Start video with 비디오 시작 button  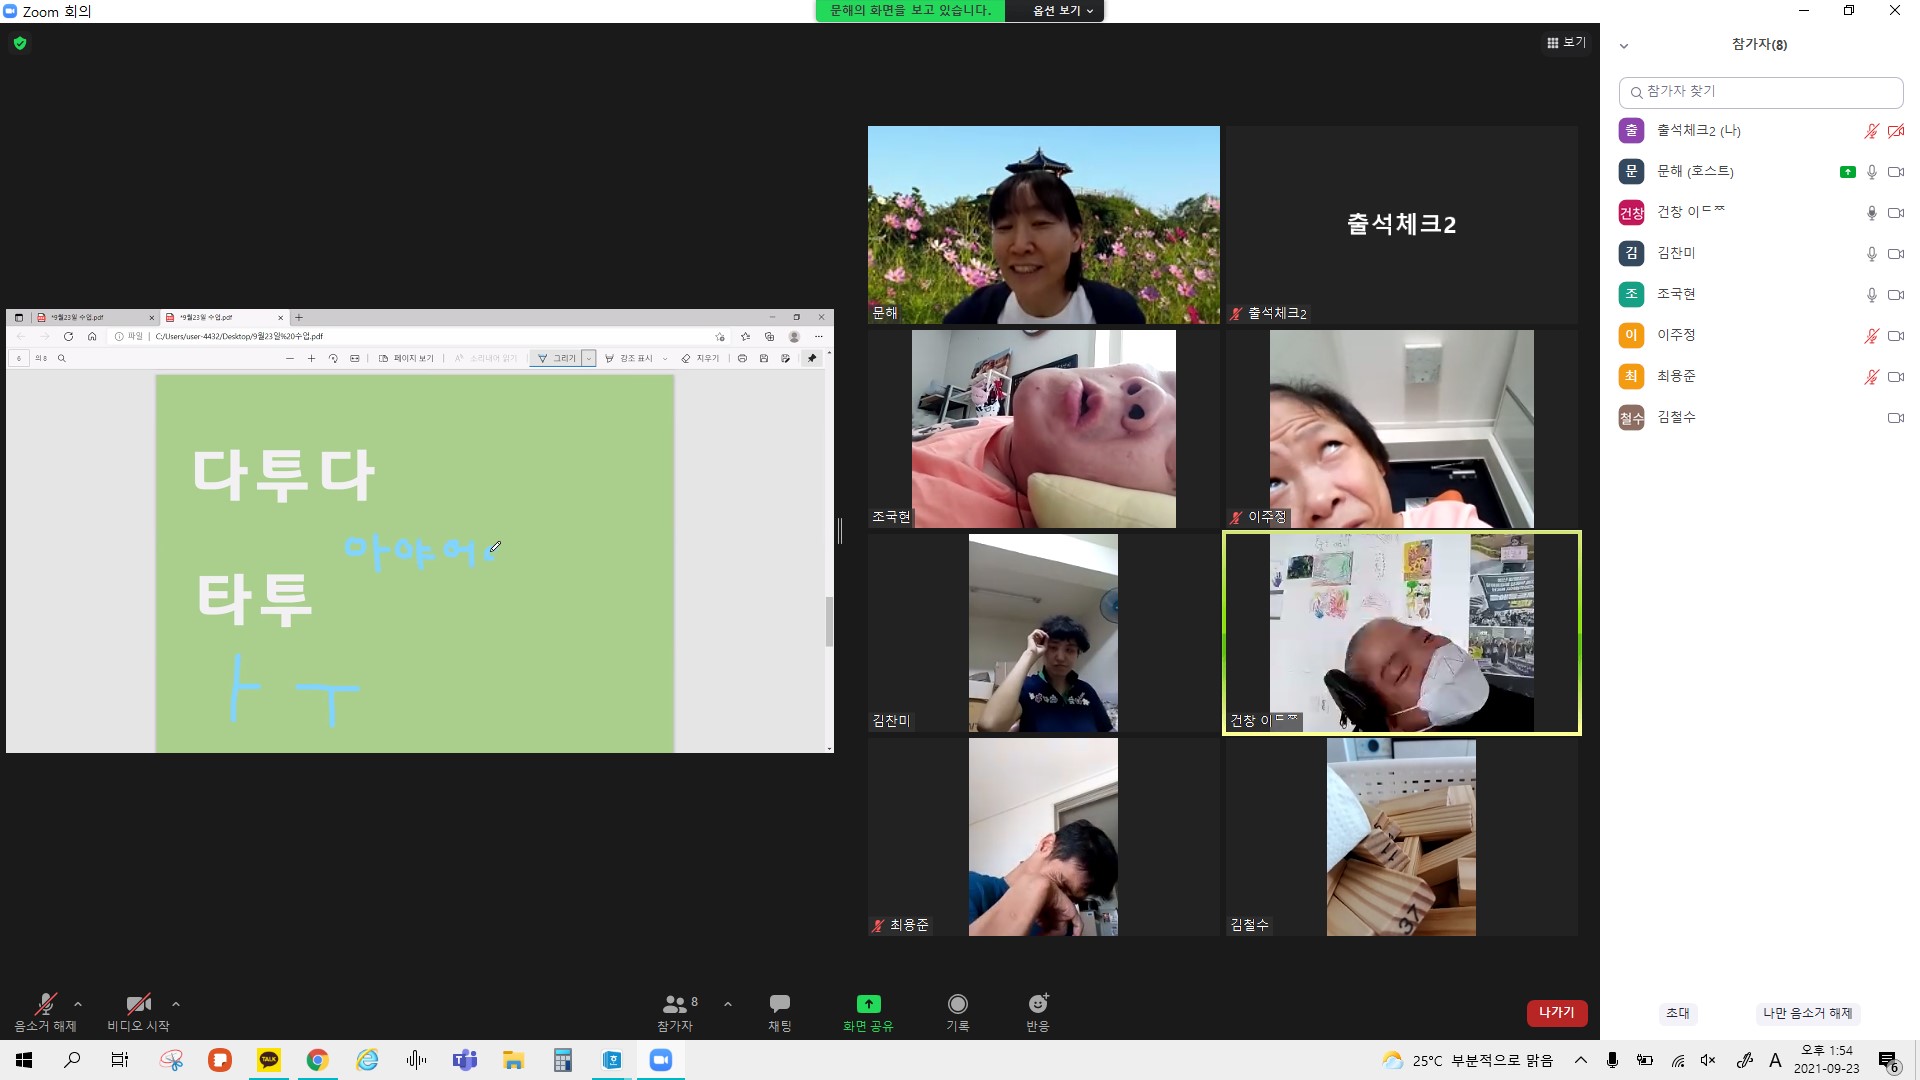[x=138, y=1012]
